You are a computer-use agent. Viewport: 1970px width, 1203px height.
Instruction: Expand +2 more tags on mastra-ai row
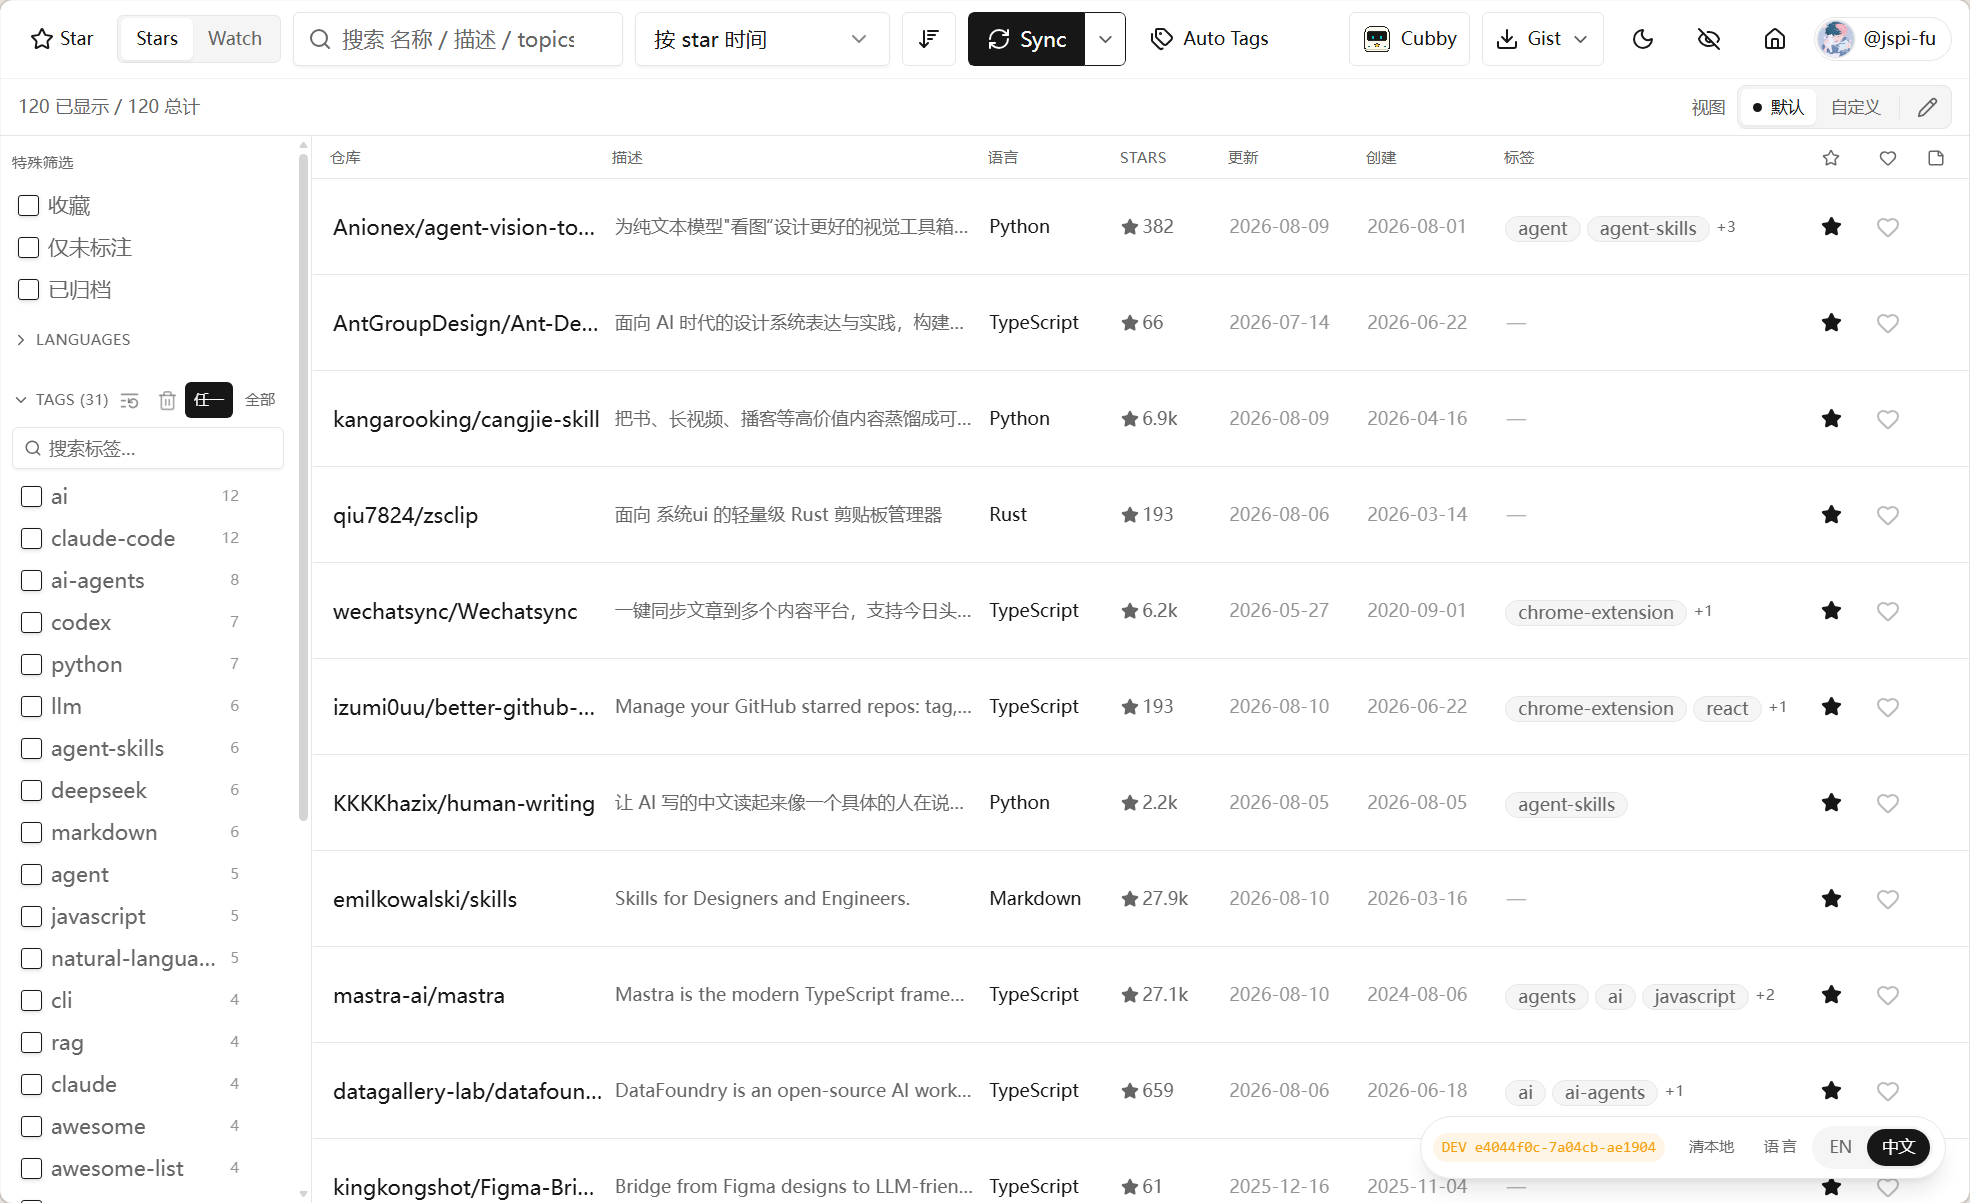pos(1765,995)
